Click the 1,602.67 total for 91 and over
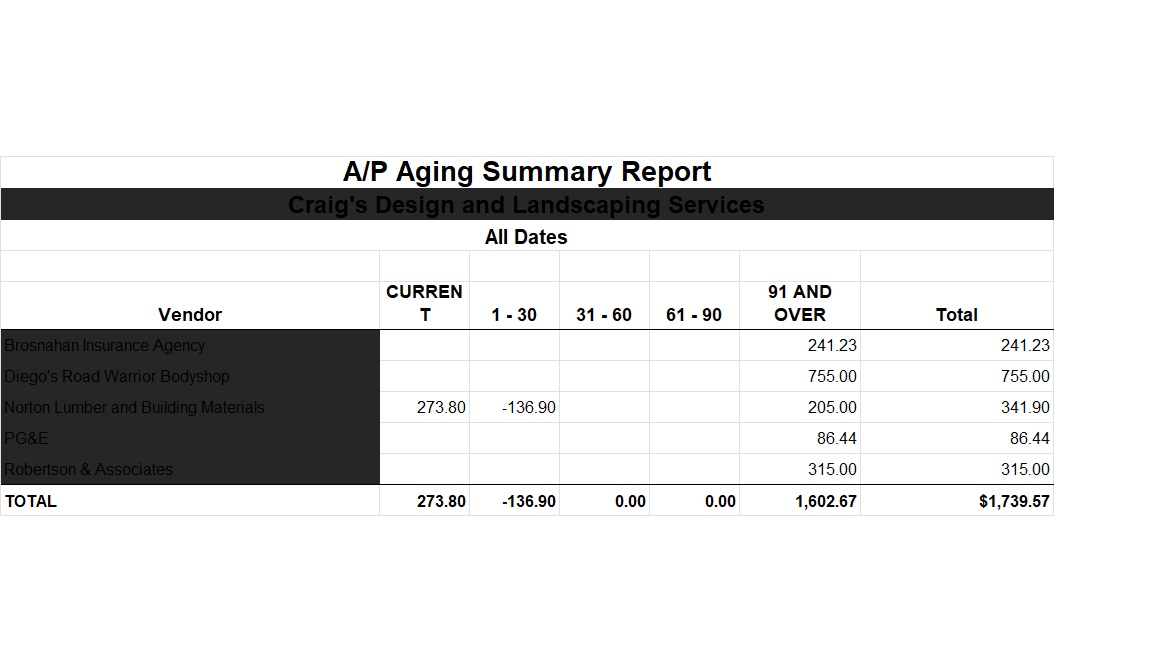 [x=826, y=501]
